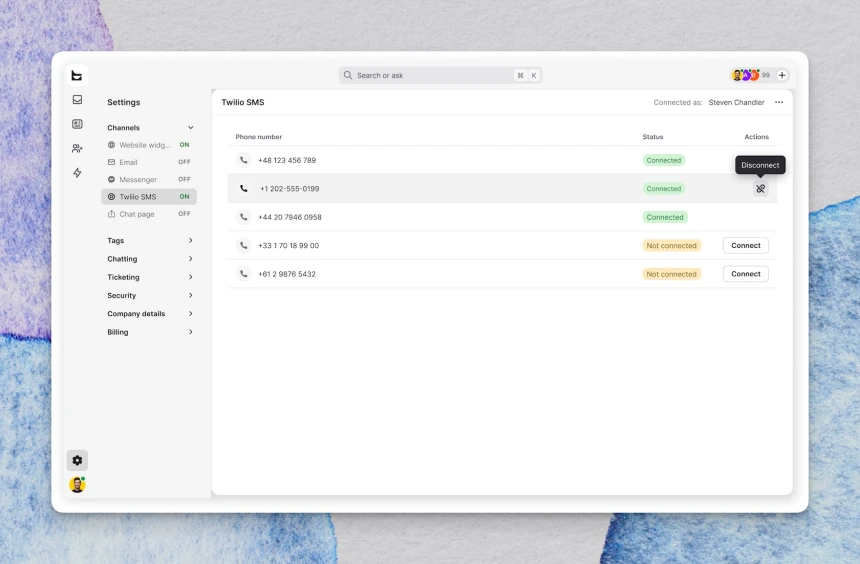Click the Actions column header

tap(756, 137)
